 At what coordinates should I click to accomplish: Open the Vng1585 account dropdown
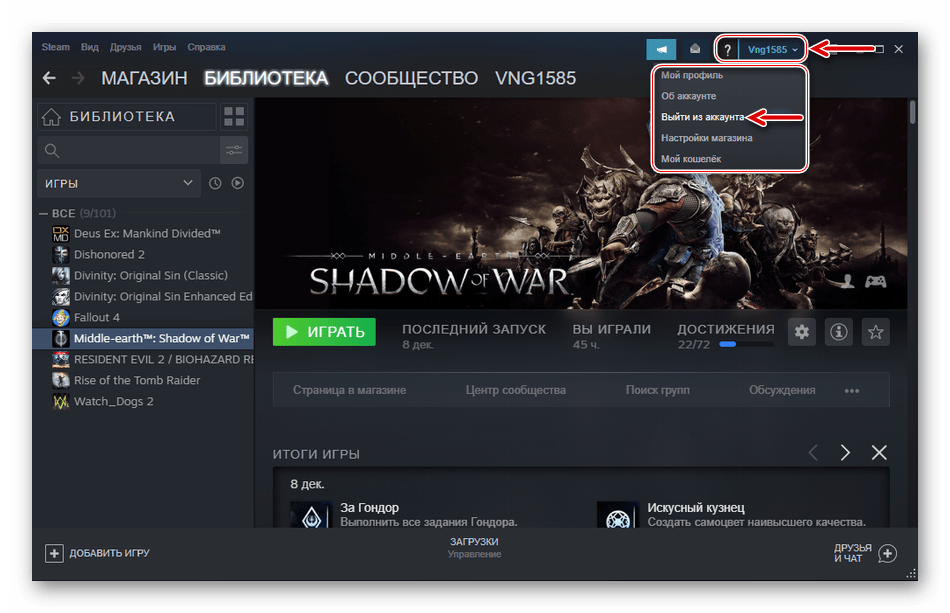point(773,49)
